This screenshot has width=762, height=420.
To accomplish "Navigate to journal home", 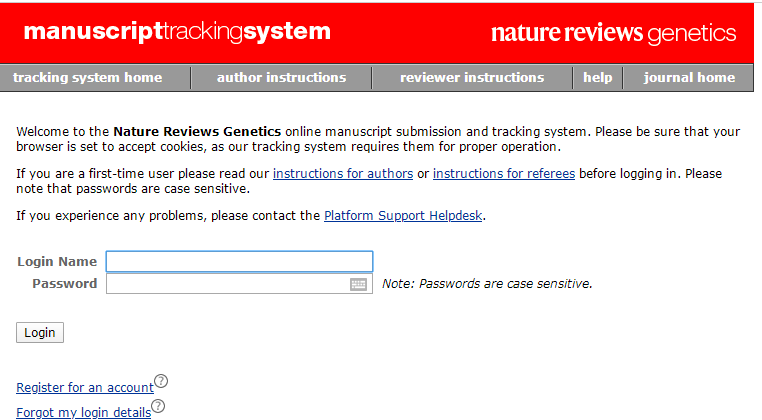I will tap(689, 78).
